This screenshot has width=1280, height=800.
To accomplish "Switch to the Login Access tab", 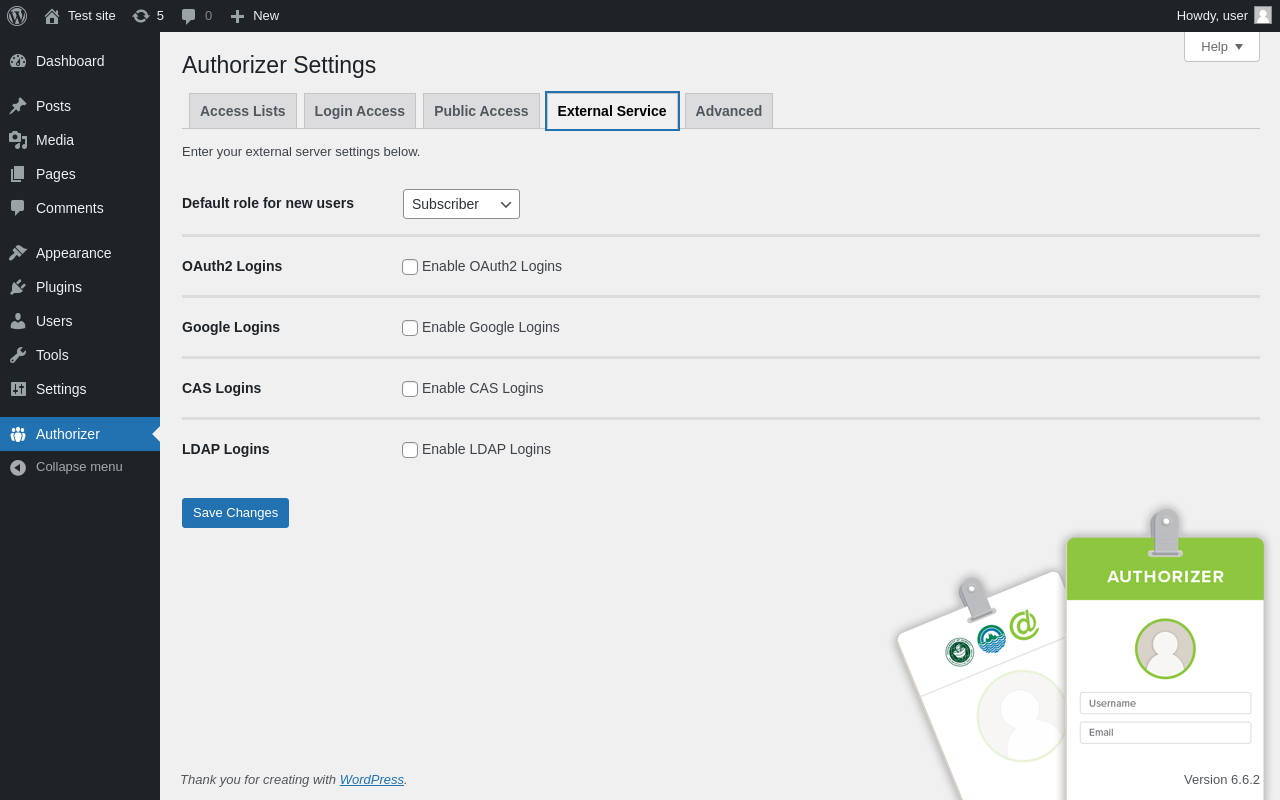I will point(360,111).
